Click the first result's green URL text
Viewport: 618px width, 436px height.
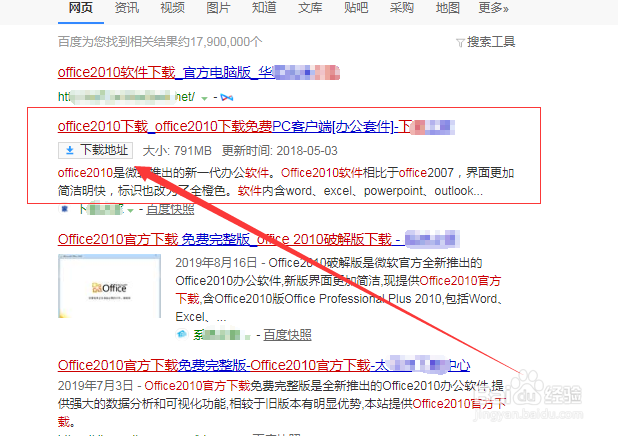126,97
